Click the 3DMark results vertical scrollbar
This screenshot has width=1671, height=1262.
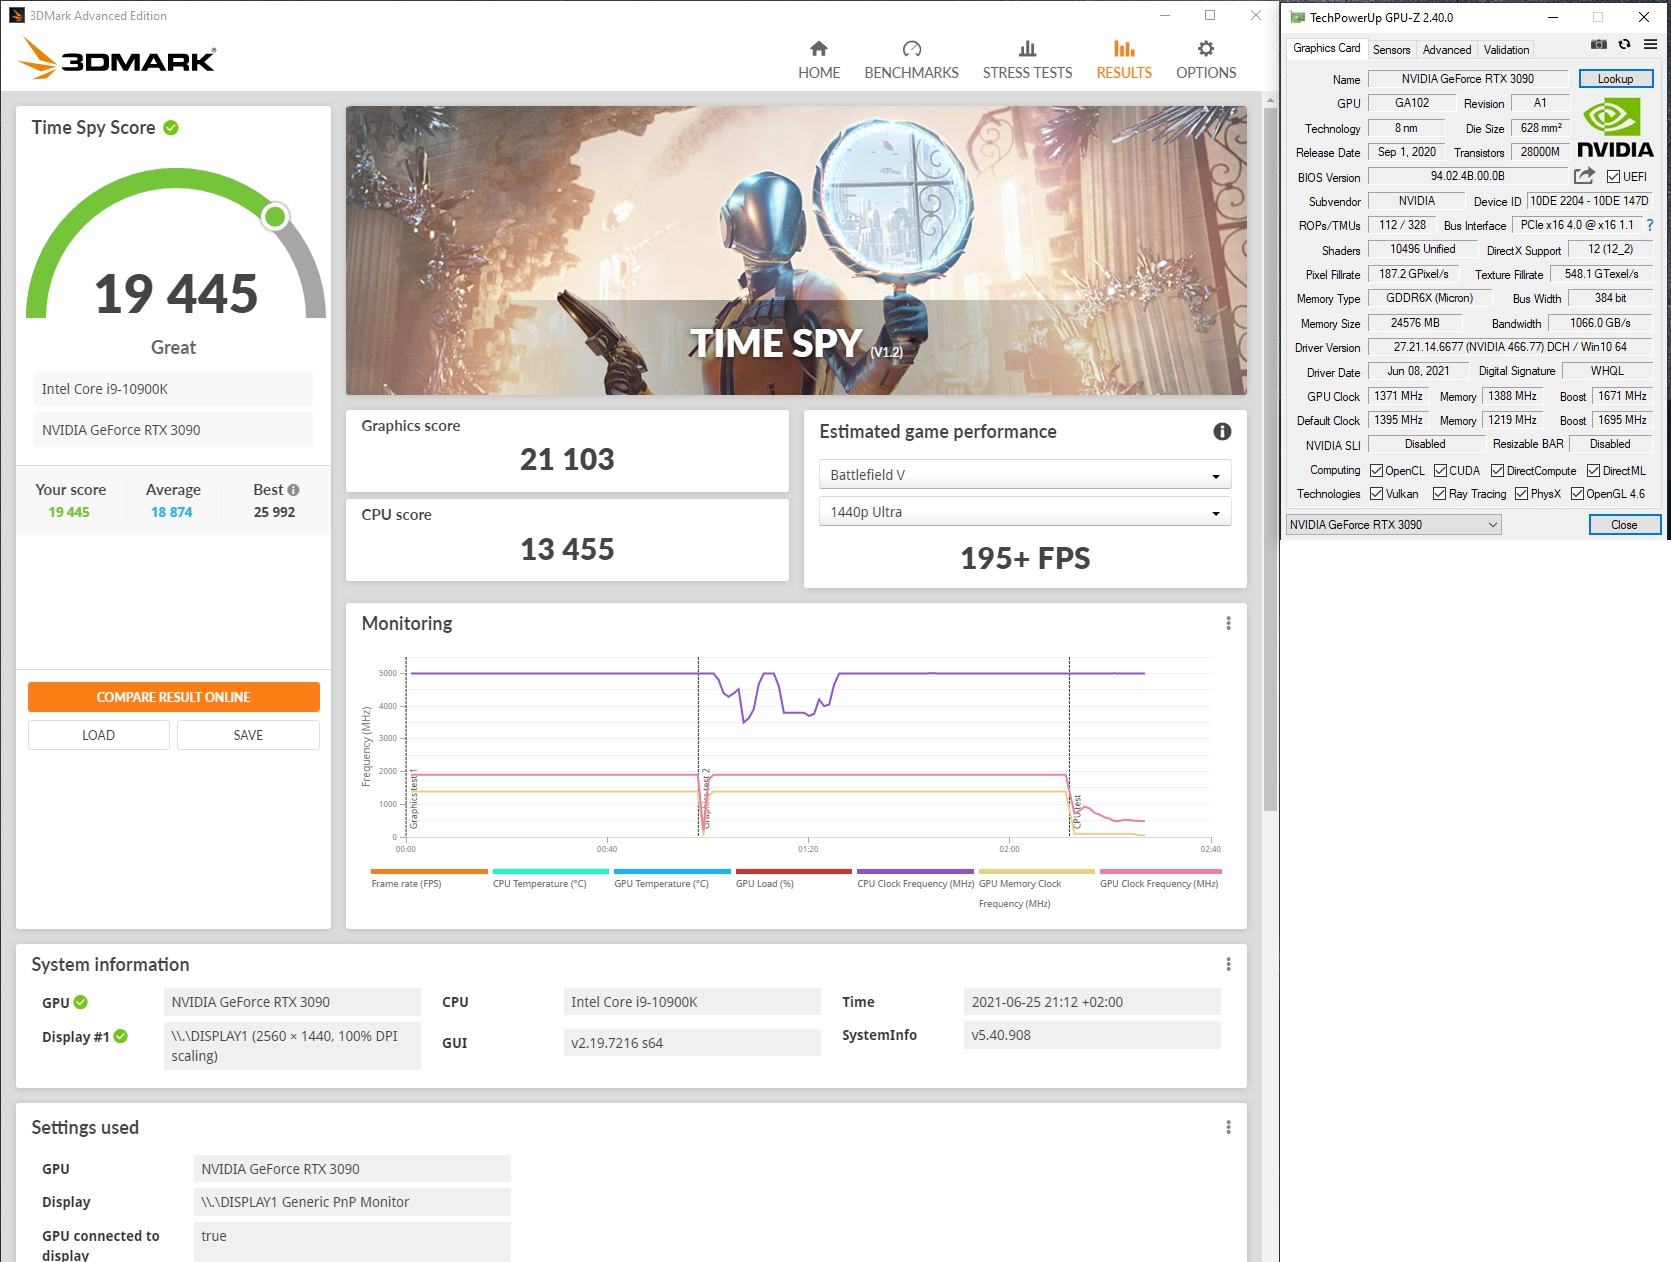(1270, 460)
